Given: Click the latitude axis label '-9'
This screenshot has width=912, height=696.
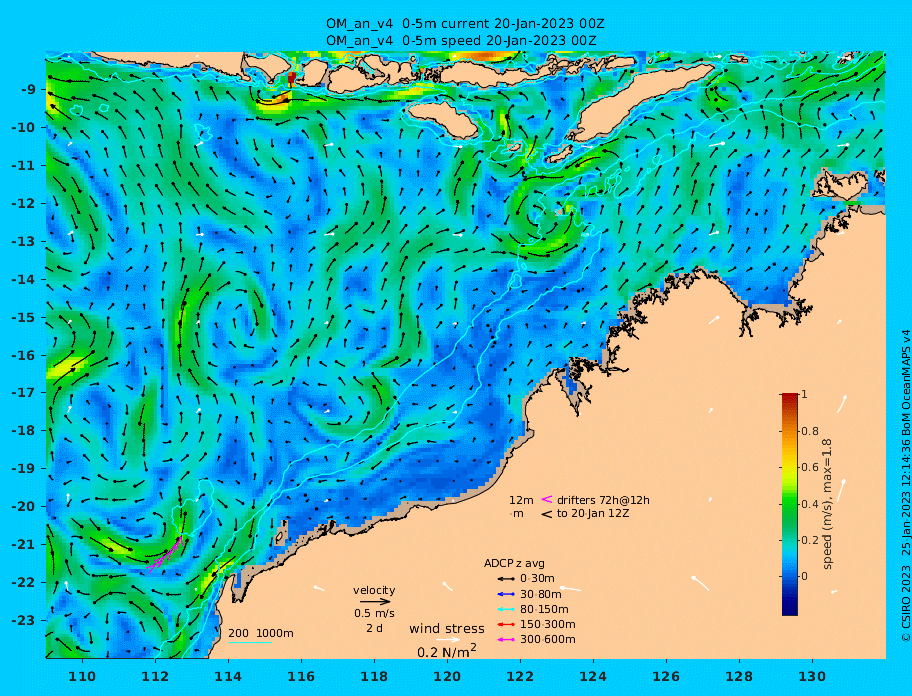Looking at the screenshot, I should [28, 90].
